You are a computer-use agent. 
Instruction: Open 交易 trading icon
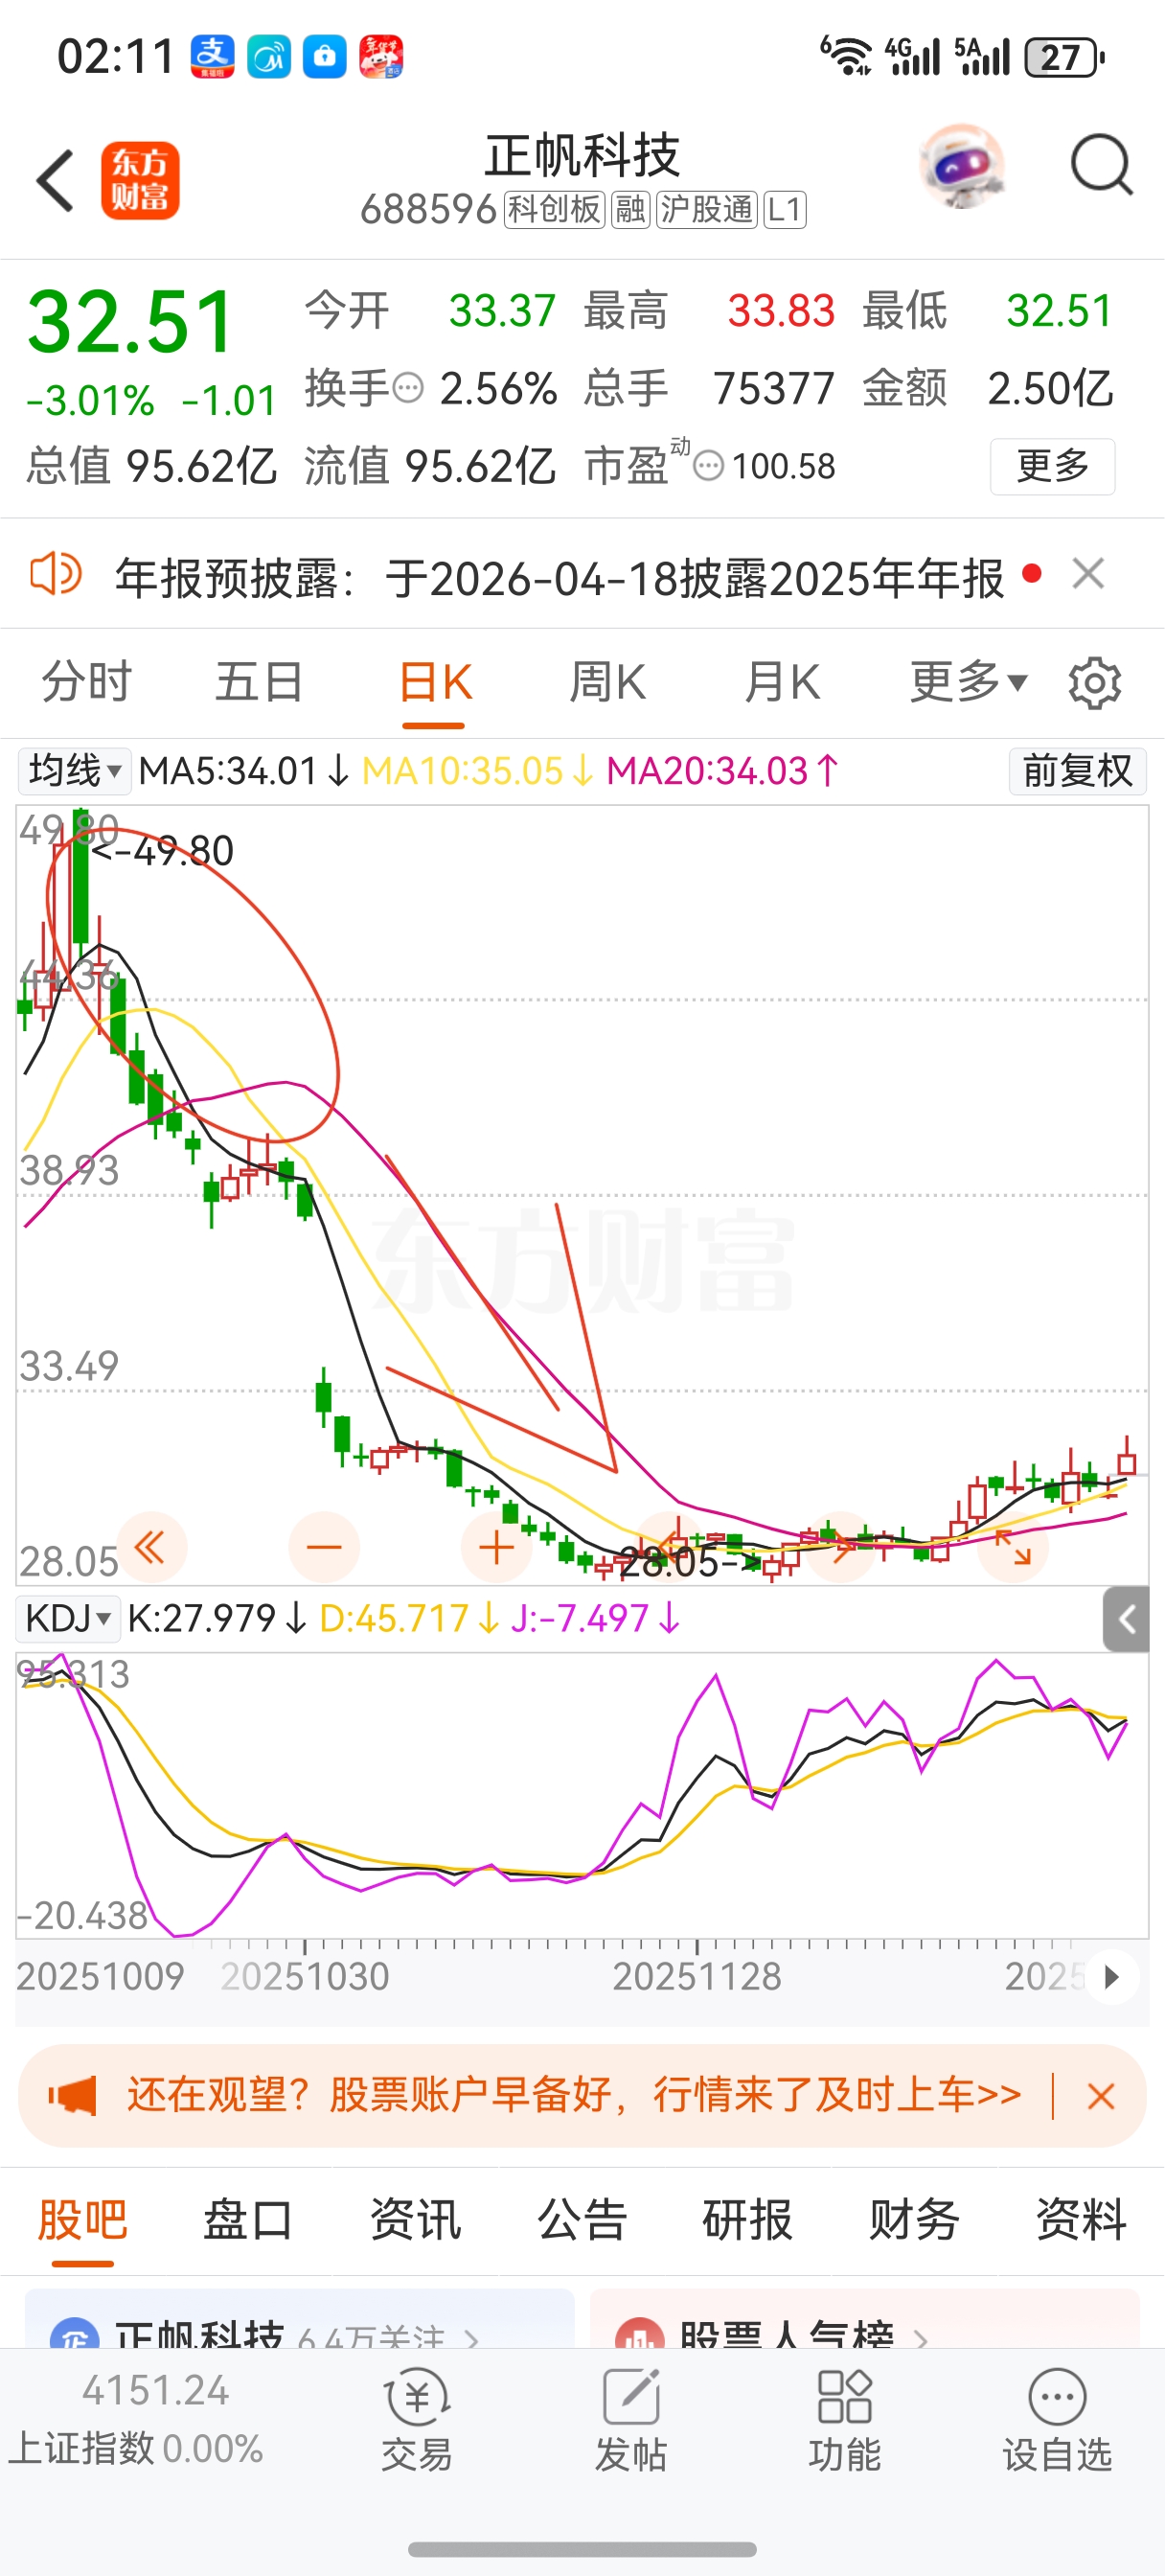click(417, 2420)
